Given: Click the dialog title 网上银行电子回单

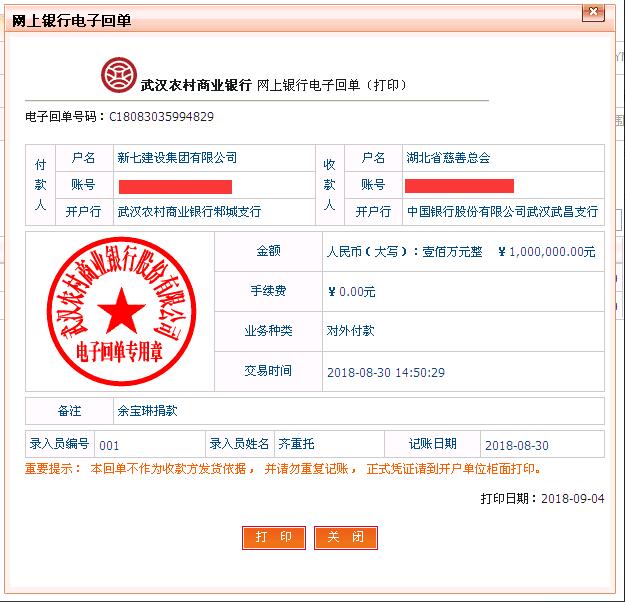Looking at the screenshot, I should (x=72, y=21).
